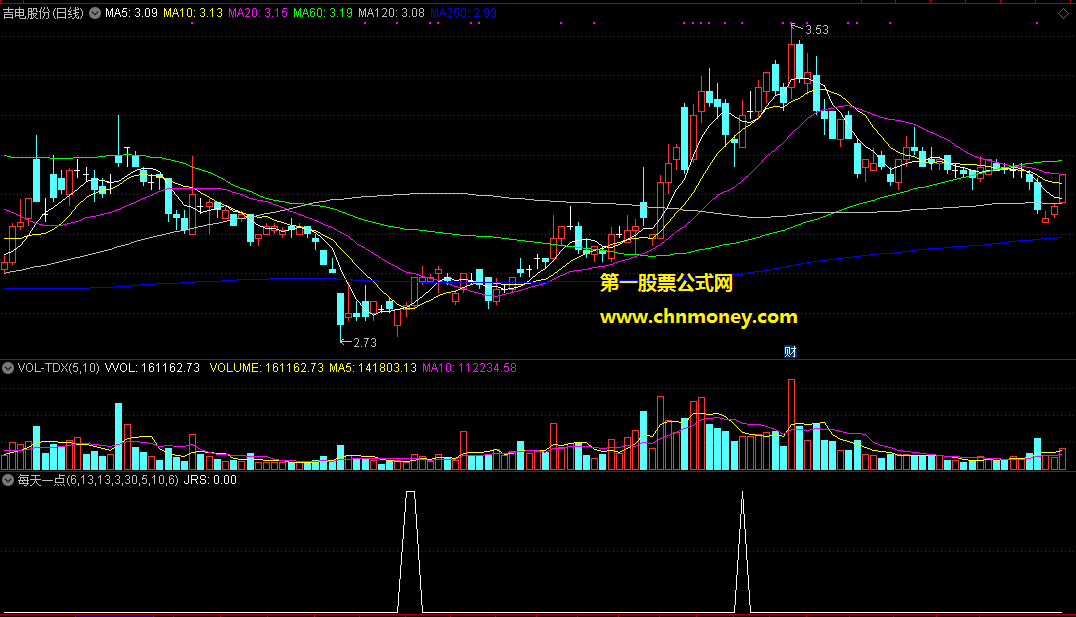This screenshot has width=1076, height=617.
Task: Click the tallest red volume bar
Action: pos(791,424)
